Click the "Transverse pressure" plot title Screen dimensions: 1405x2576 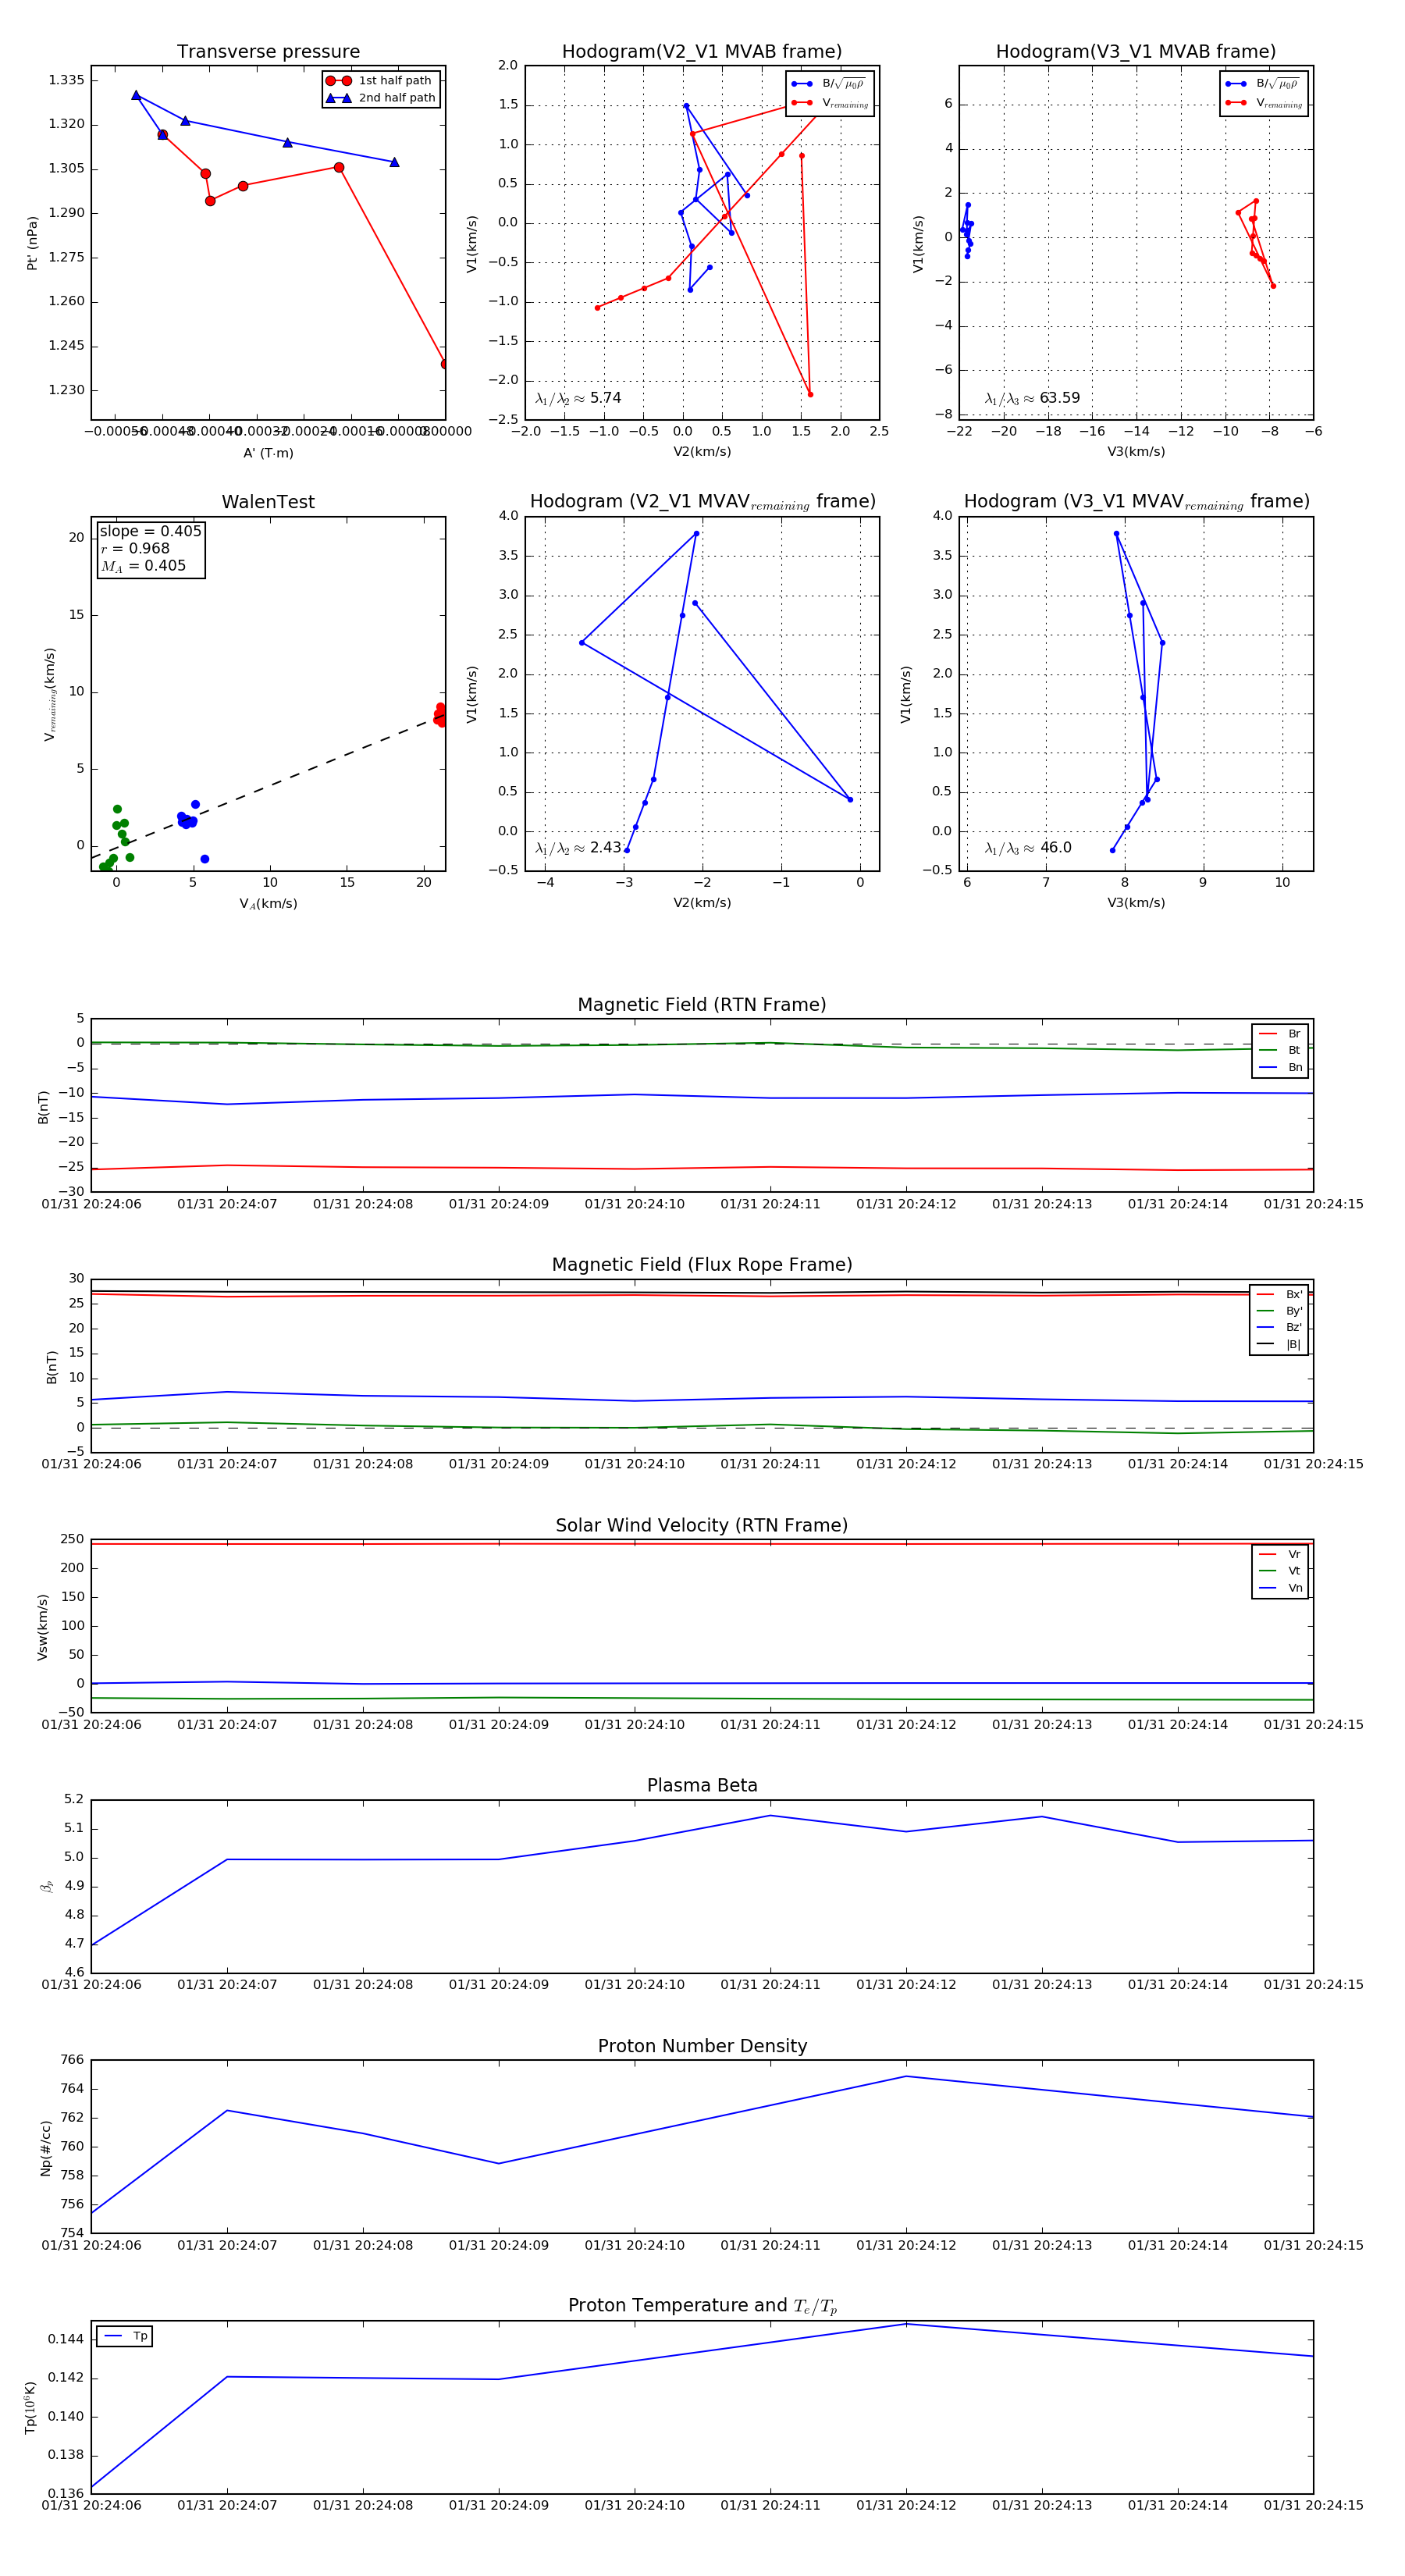tap(268, 52)
